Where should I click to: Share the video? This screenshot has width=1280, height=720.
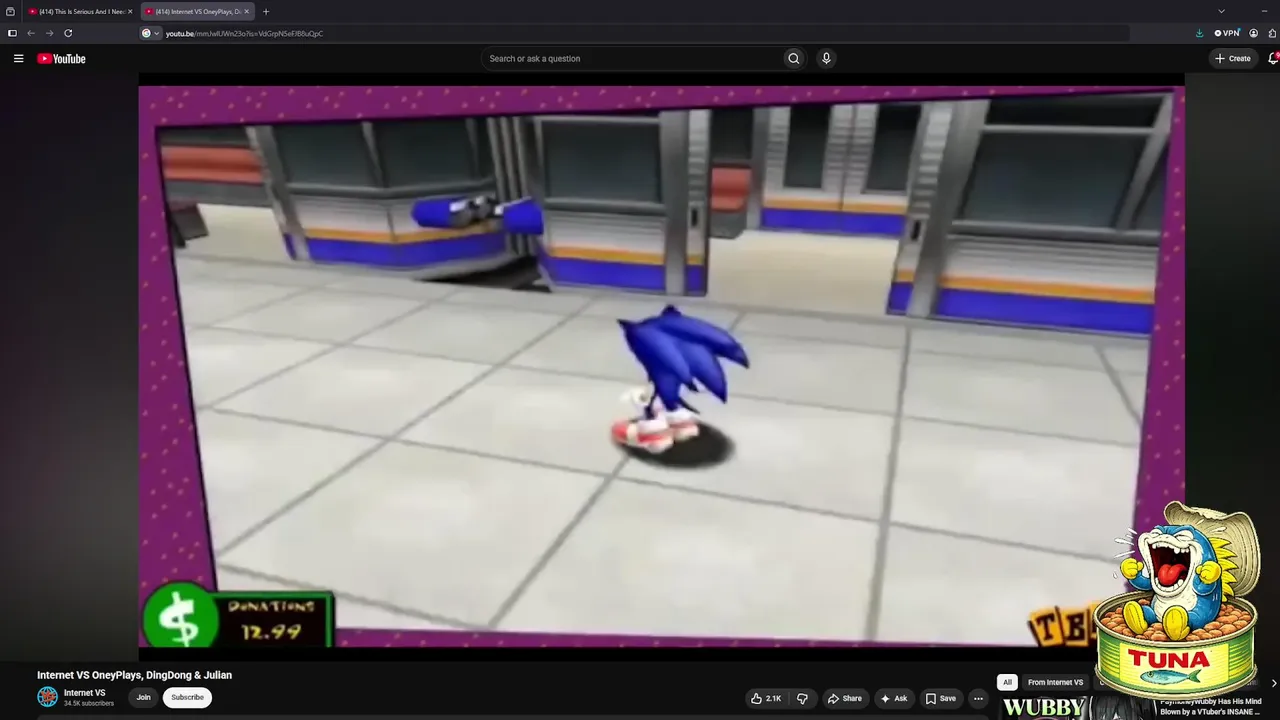[844, 699]
